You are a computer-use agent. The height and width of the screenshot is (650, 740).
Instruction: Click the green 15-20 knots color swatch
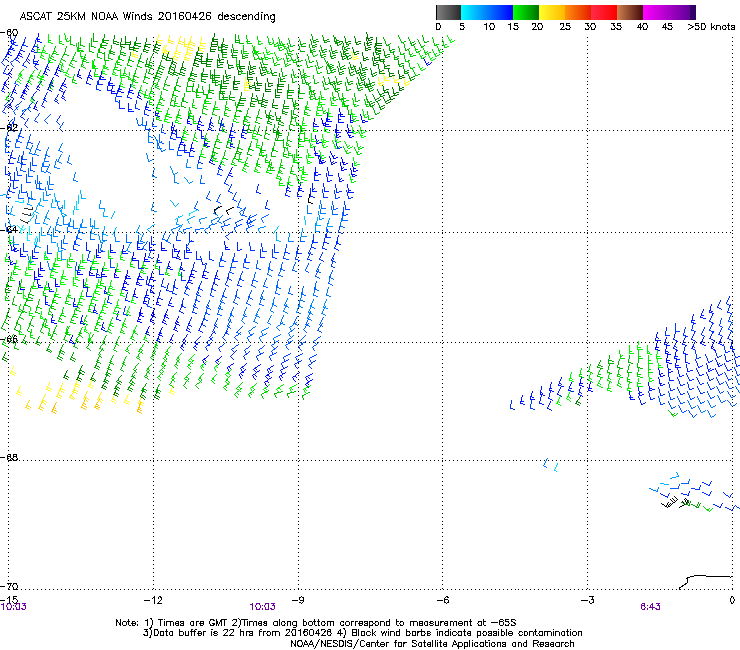(526, 12)
